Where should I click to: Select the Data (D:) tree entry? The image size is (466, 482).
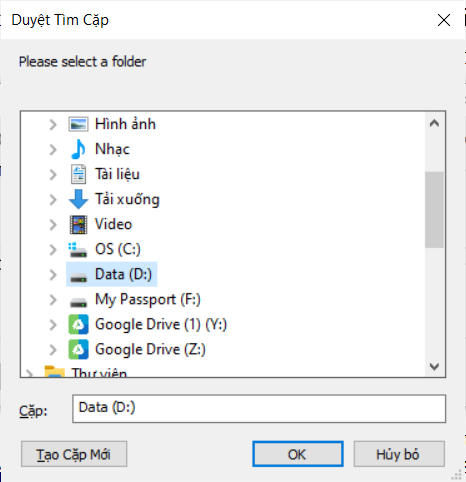(x=112, y=274)
